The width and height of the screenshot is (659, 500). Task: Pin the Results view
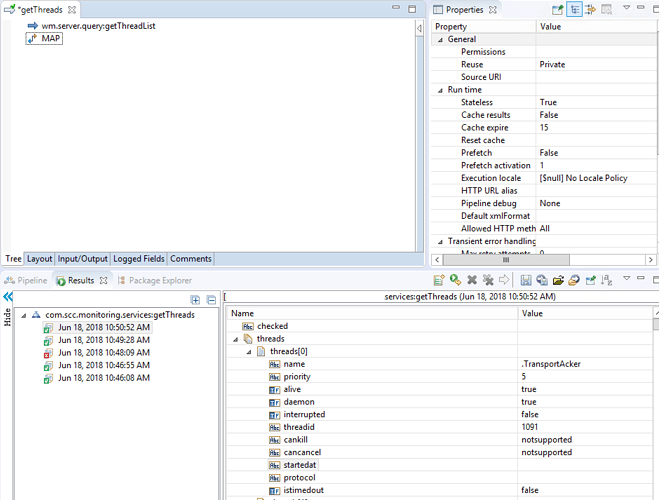pos(590,280)
